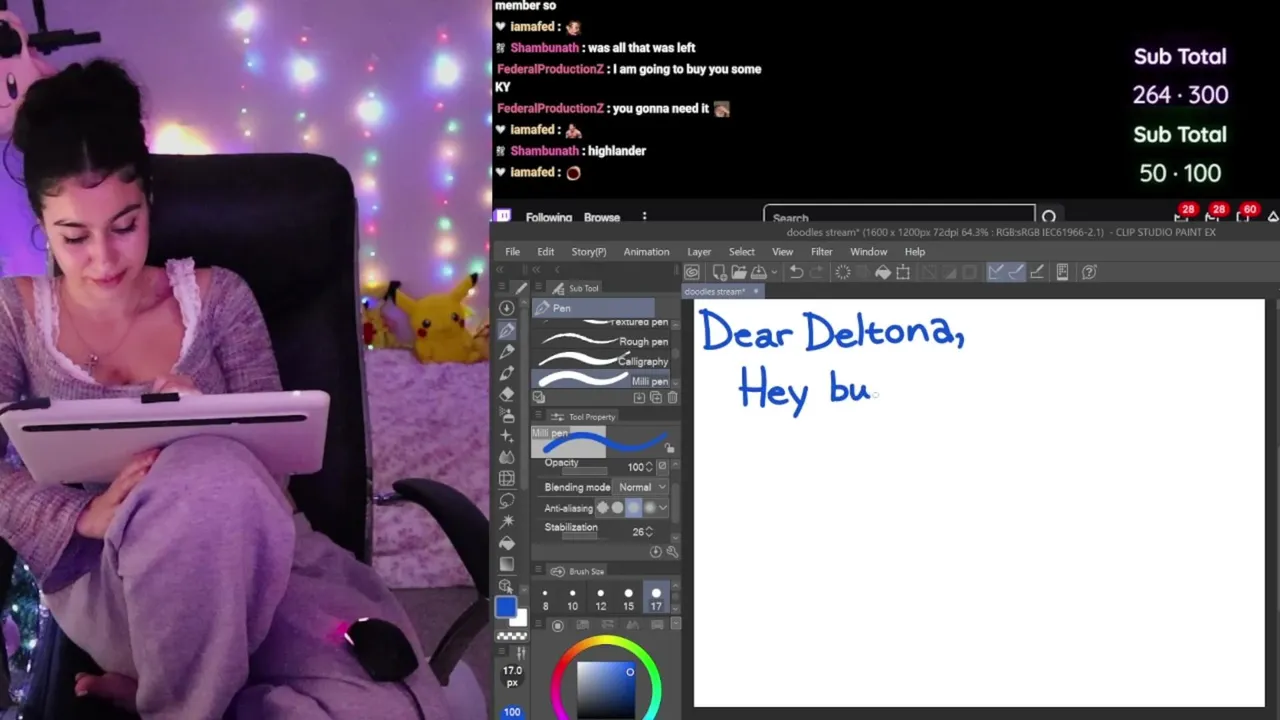Toggle Snap to Grid icon

pyautogui.click(x=1037, y=272)
